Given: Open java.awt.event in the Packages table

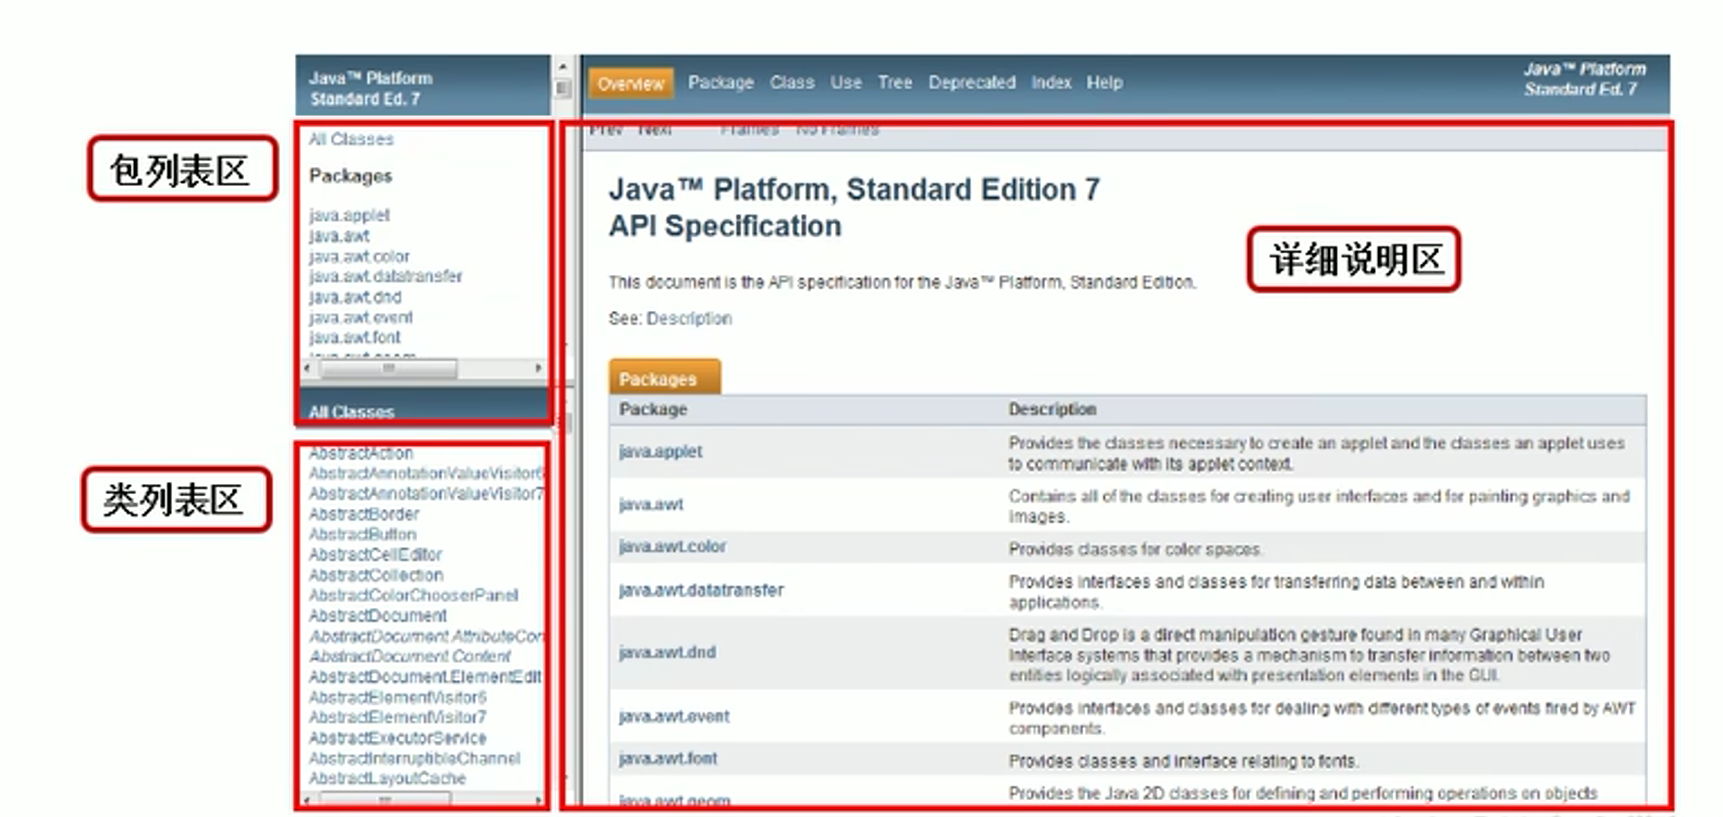Looking at the screenshot, I should pos(674,716).
